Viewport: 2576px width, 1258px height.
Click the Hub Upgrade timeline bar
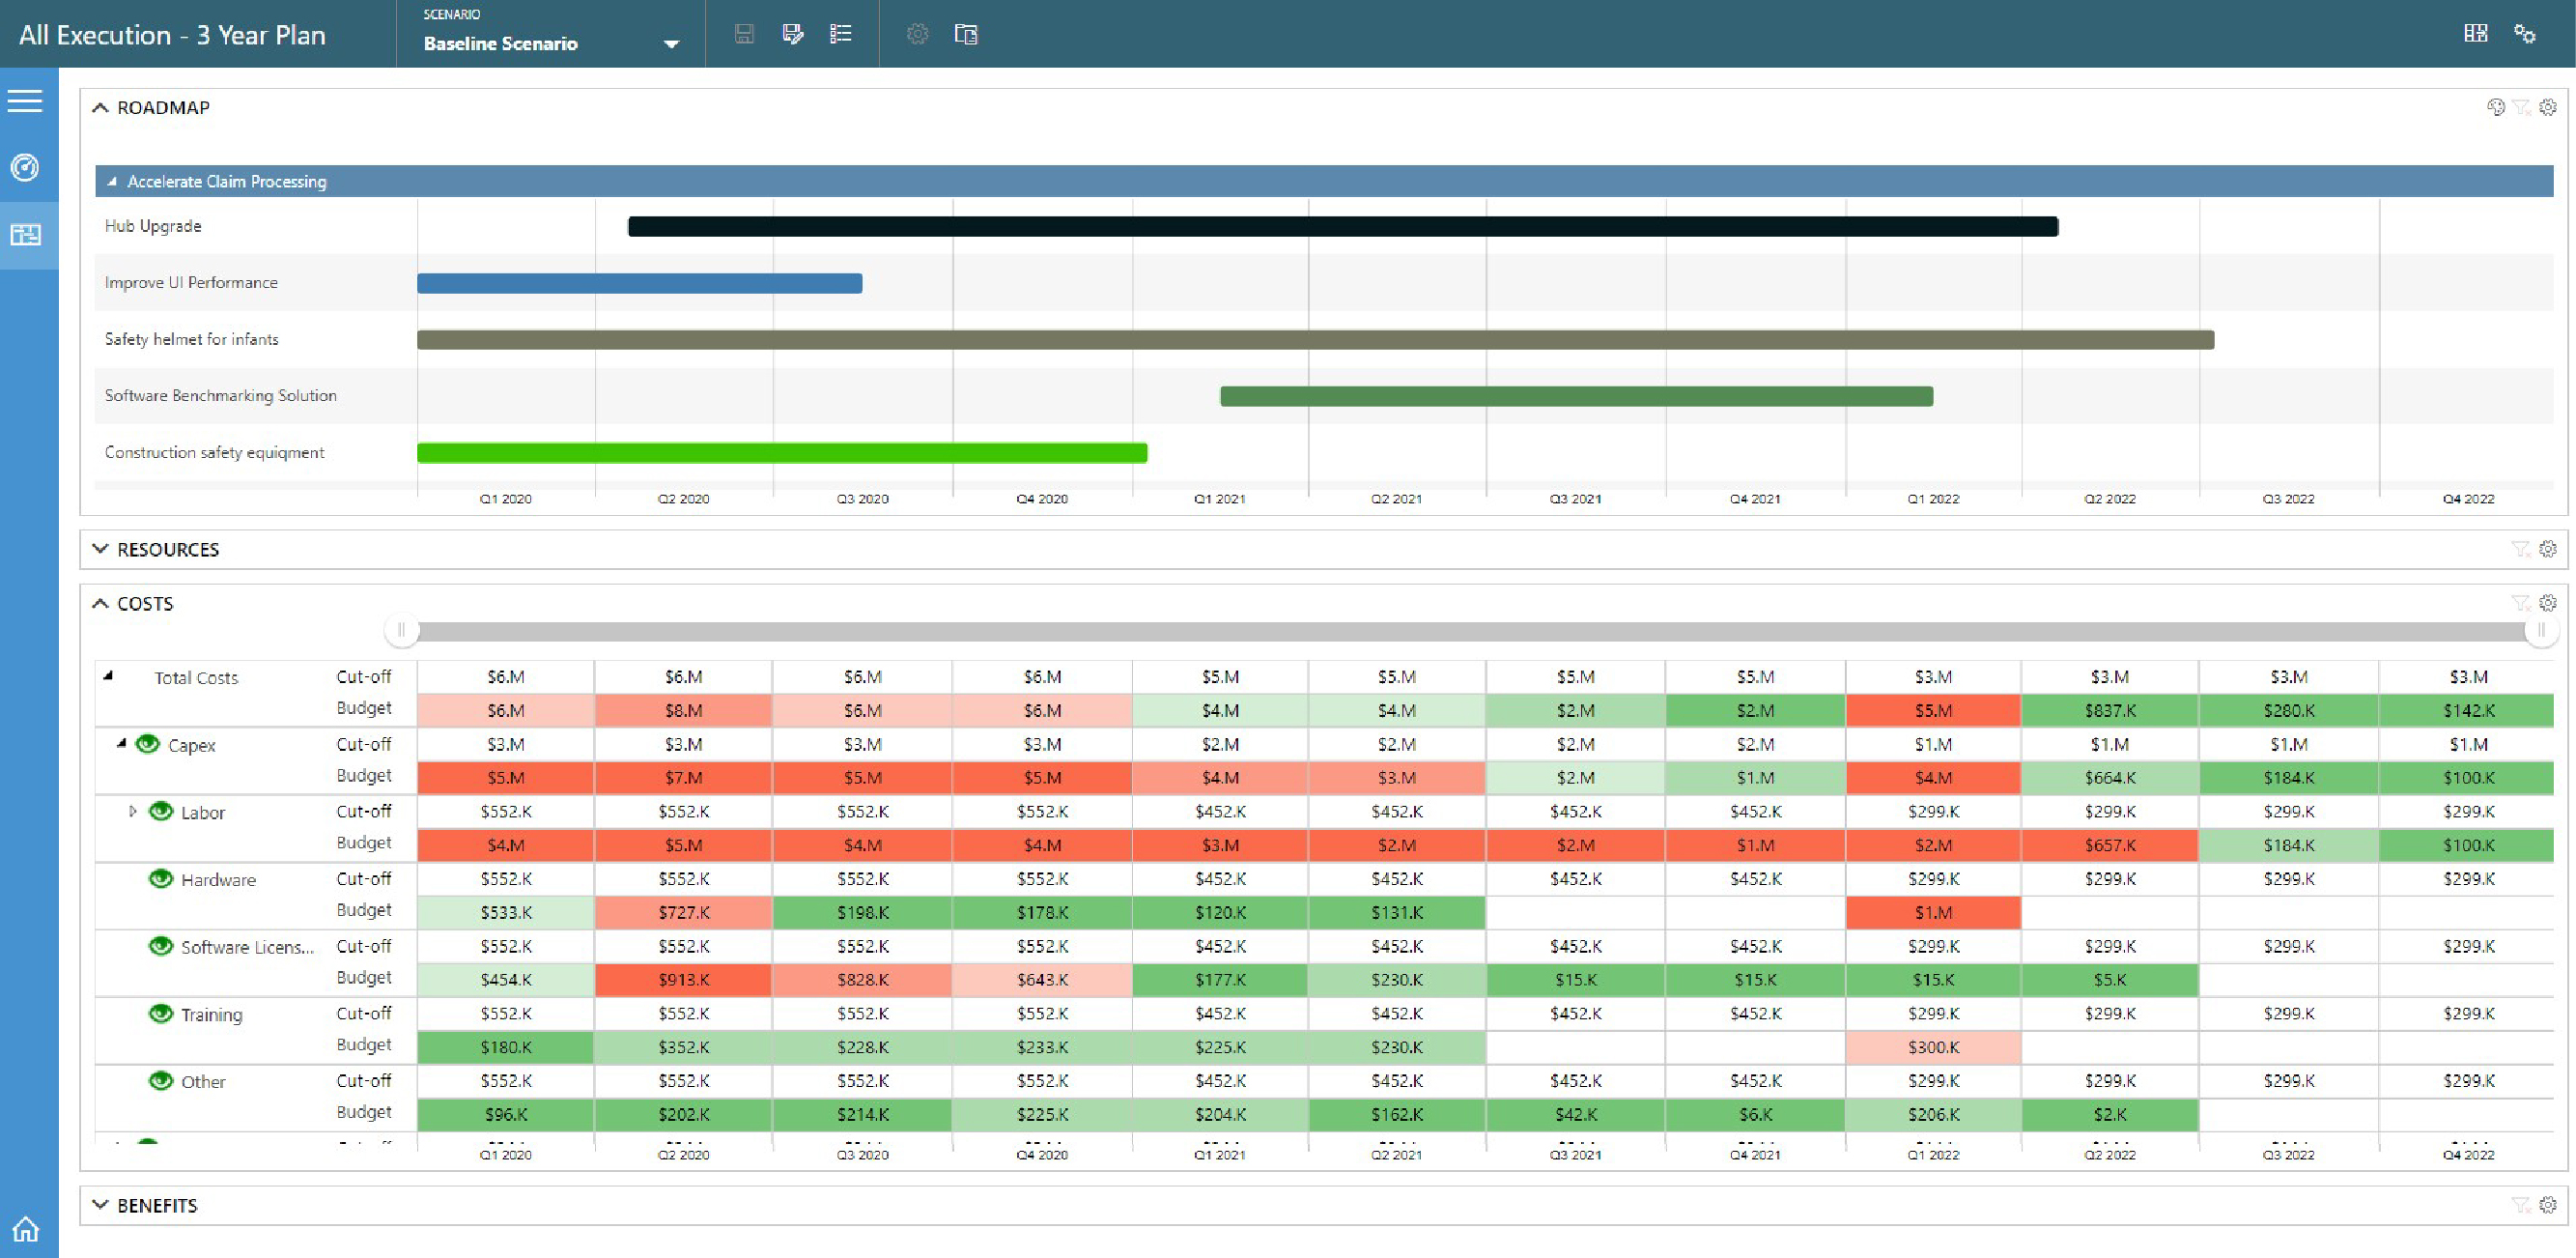point(1342,227)
